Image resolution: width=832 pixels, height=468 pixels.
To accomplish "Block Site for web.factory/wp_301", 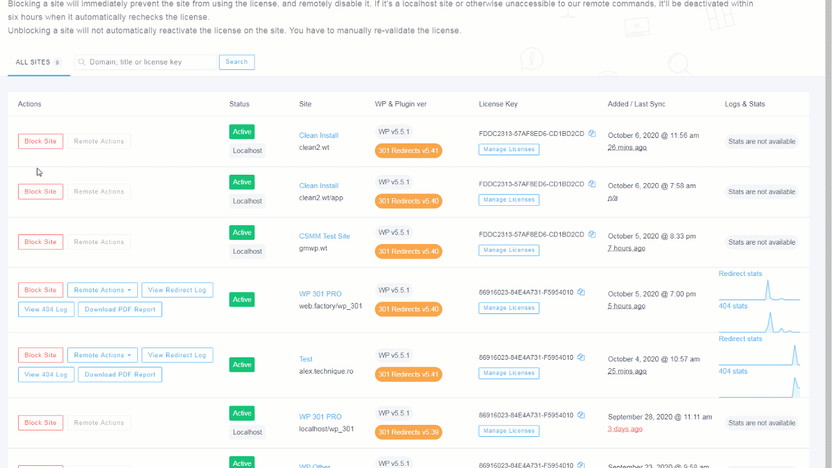I will pos(40,290).
